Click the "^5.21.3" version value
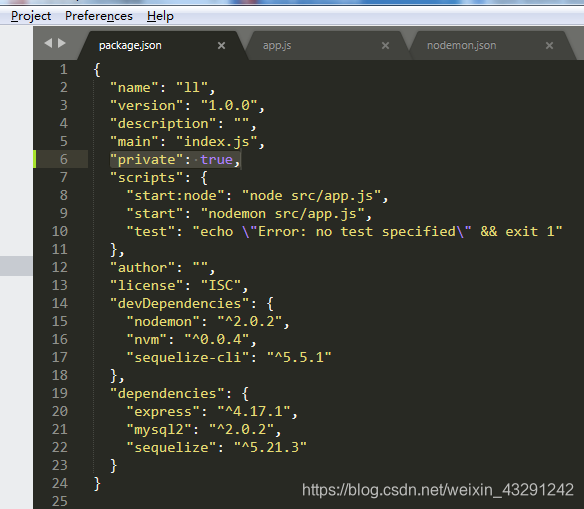This screenshot has height=509, width=584. tap(270, 448)
